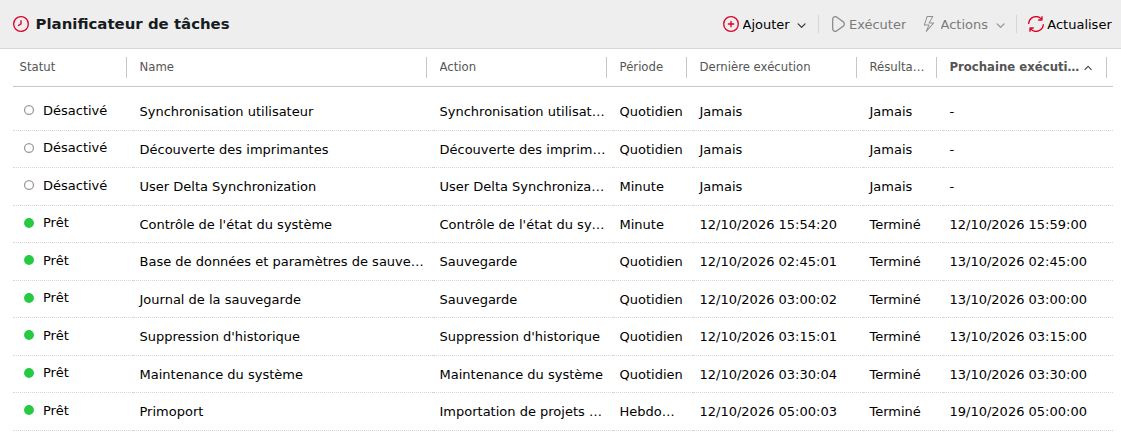The width and height of the screenshot is (1121, 439).
Task: Open the Ajouter dropdown chevron
Action: click(x=801, y=26)
